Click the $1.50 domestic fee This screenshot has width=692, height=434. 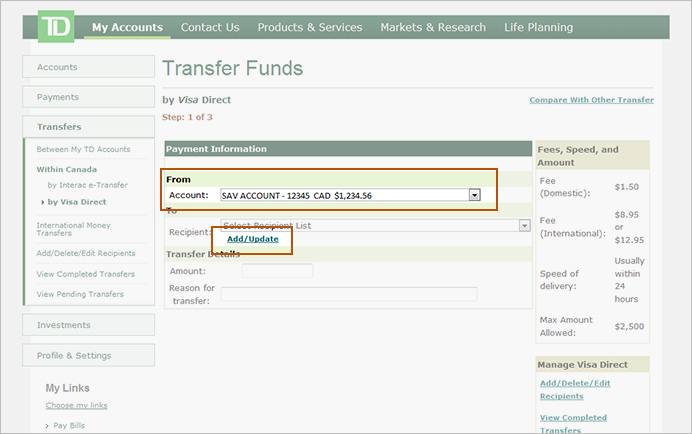pyautogui.click(x=627, y=187)
